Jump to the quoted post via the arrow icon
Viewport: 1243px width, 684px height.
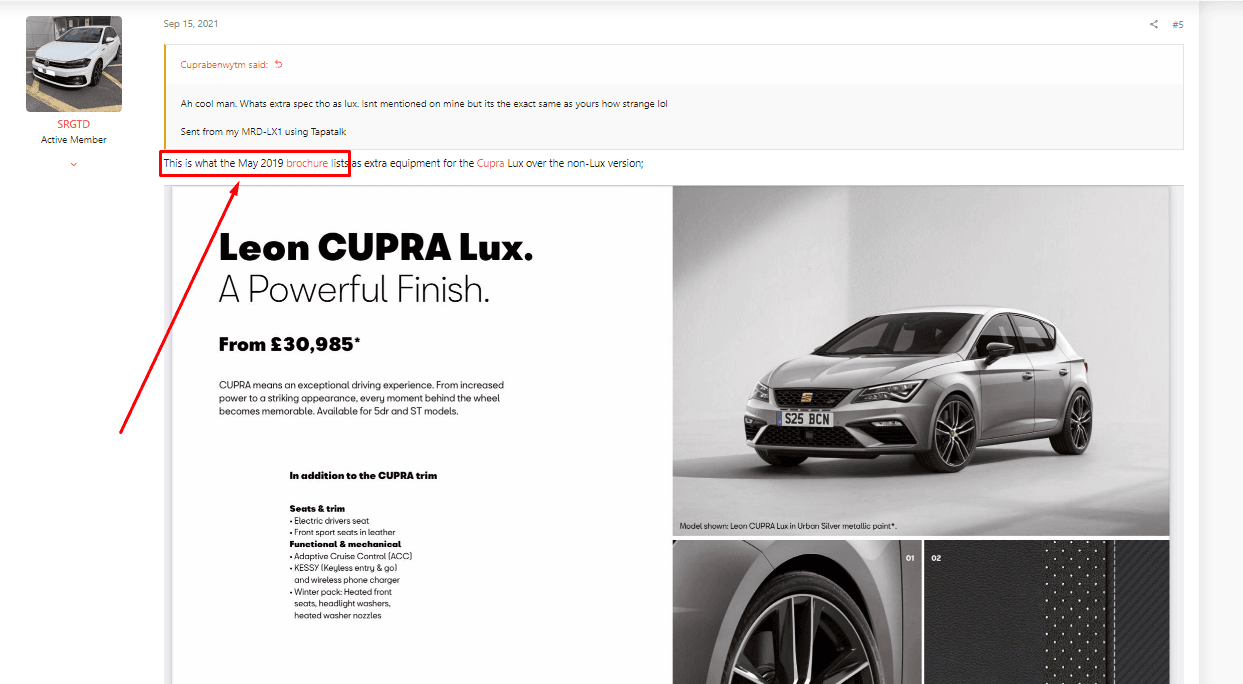point(279,65)
